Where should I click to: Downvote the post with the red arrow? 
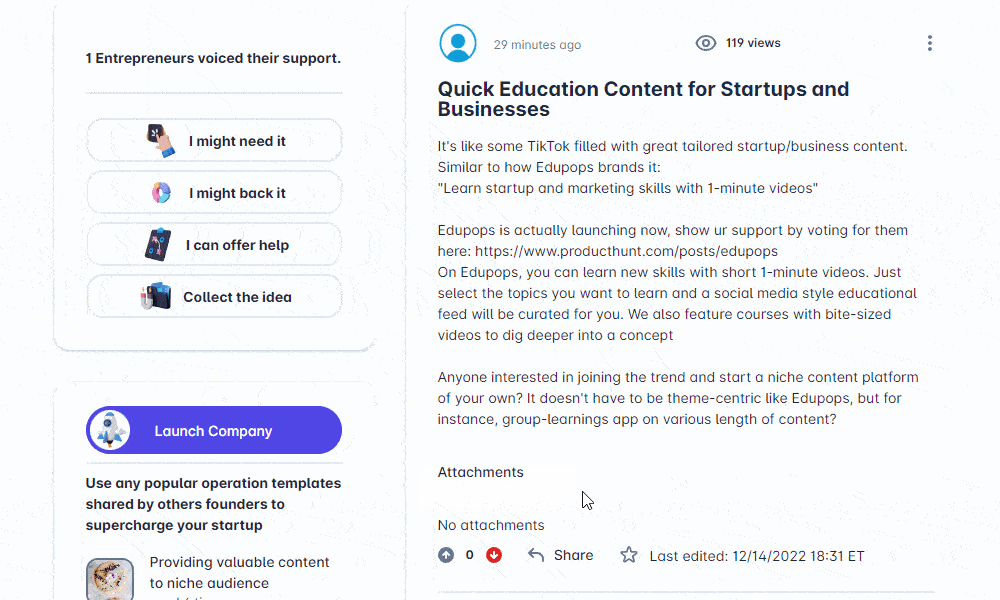pos(494,555)
